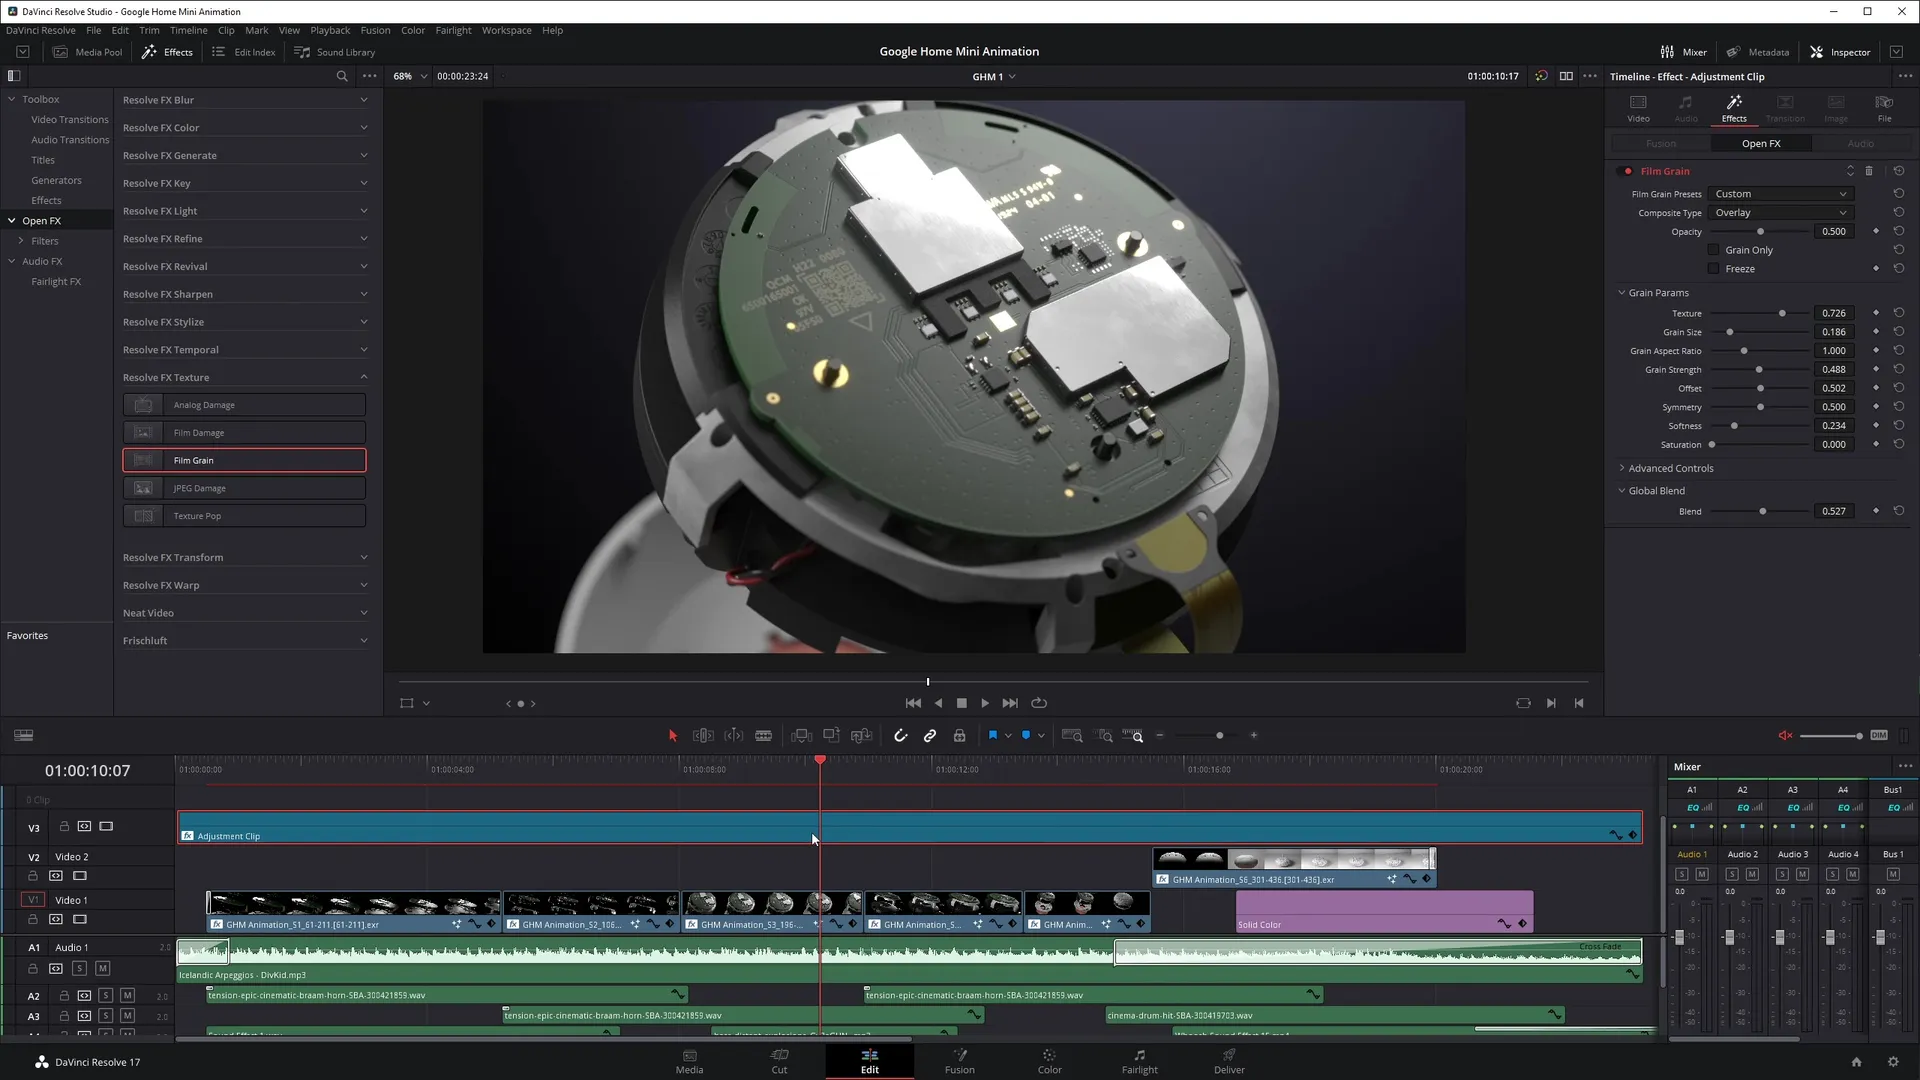1920x1080 pixels.
Task: Toggle the DIM button for audio
Action: [1879, 736]
